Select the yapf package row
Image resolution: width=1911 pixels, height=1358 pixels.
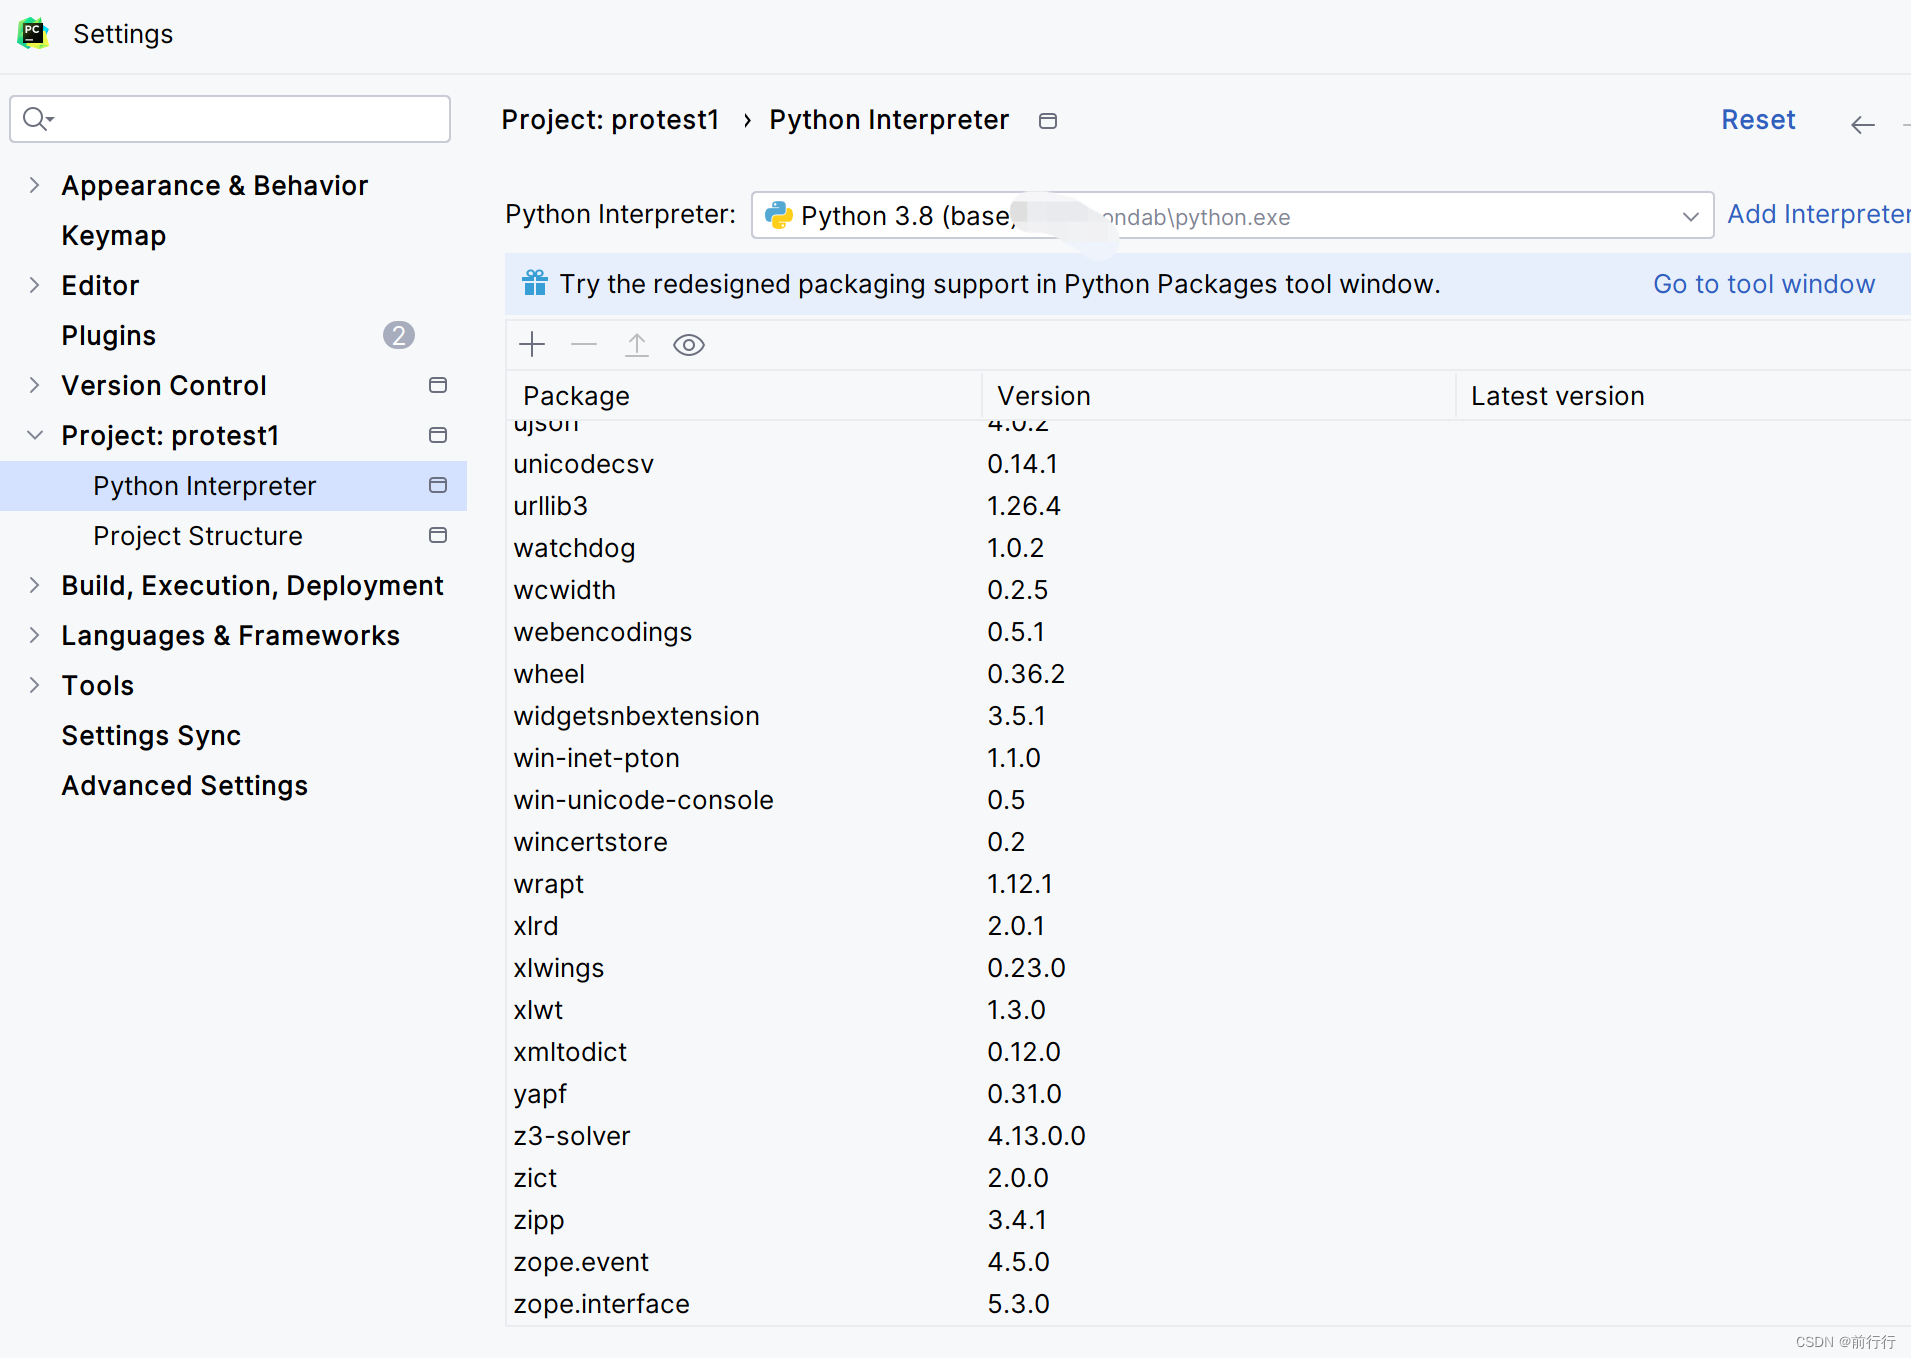point(1208,1094)
